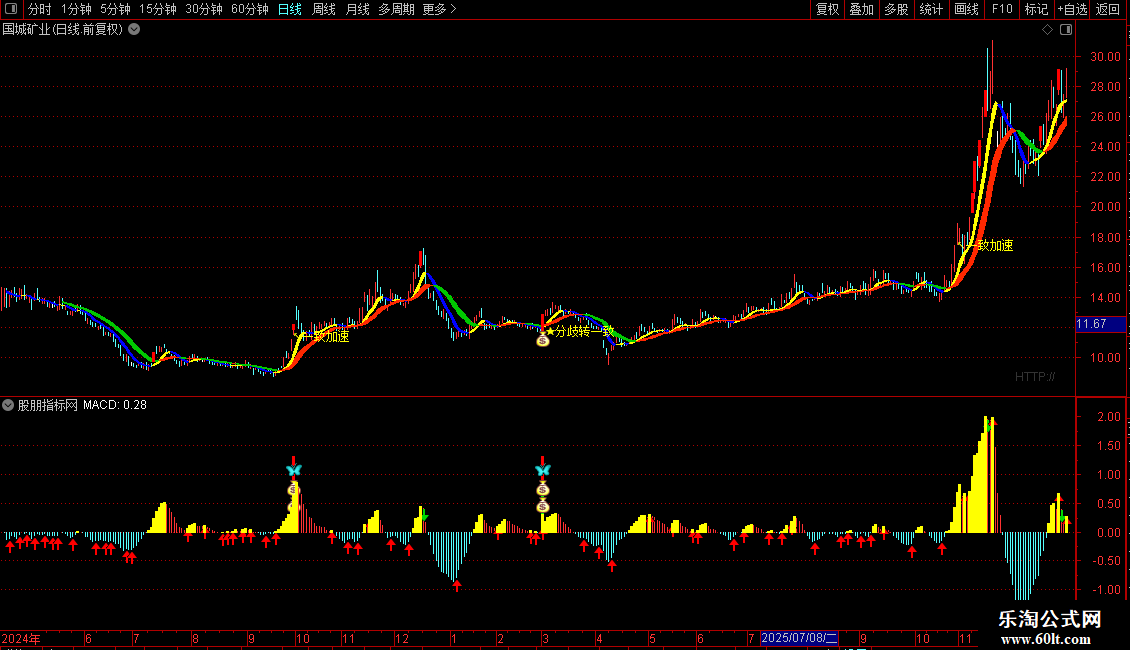Viewport: 1130px width, 650px height.
Task: Open the 复权 adjustment options
Action: (827, 9)
